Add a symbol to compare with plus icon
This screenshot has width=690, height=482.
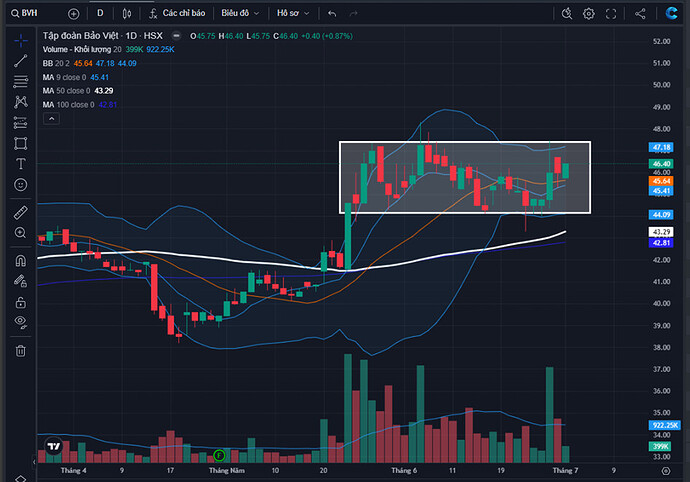73,14
